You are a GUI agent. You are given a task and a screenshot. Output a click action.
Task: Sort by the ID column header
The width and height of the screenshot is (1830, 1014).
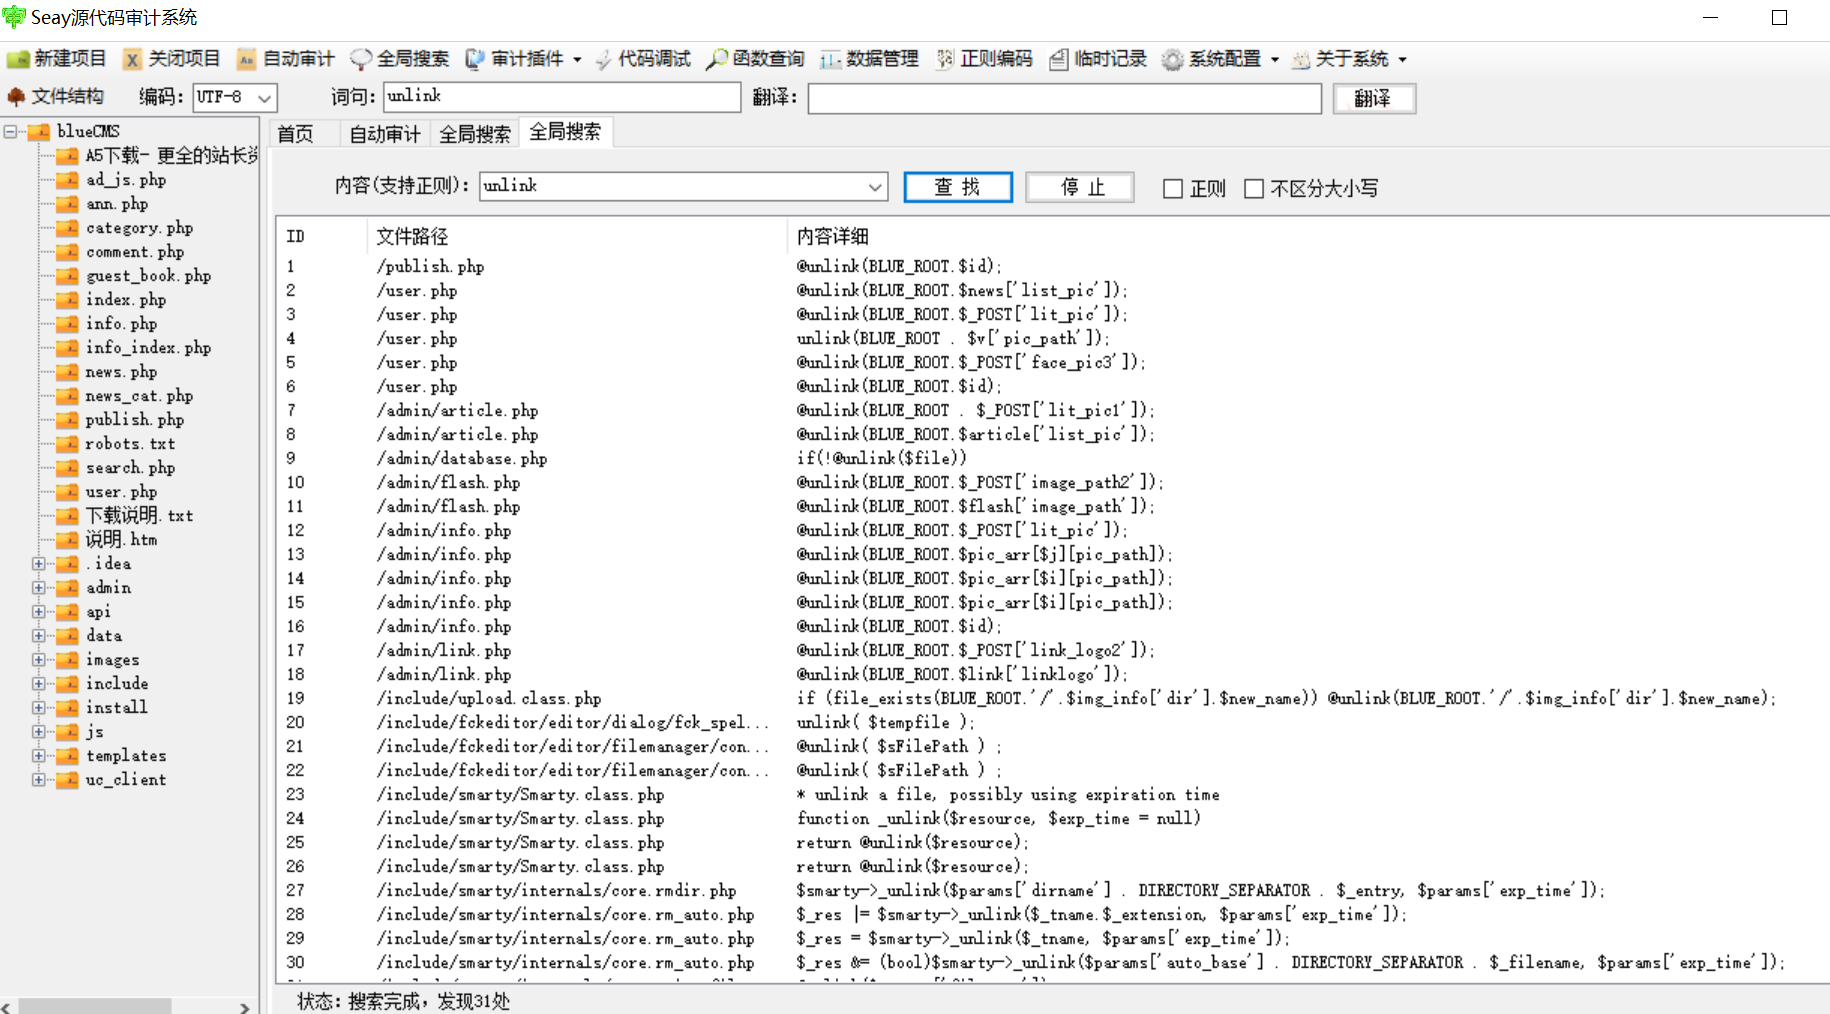tap(322, 237)
